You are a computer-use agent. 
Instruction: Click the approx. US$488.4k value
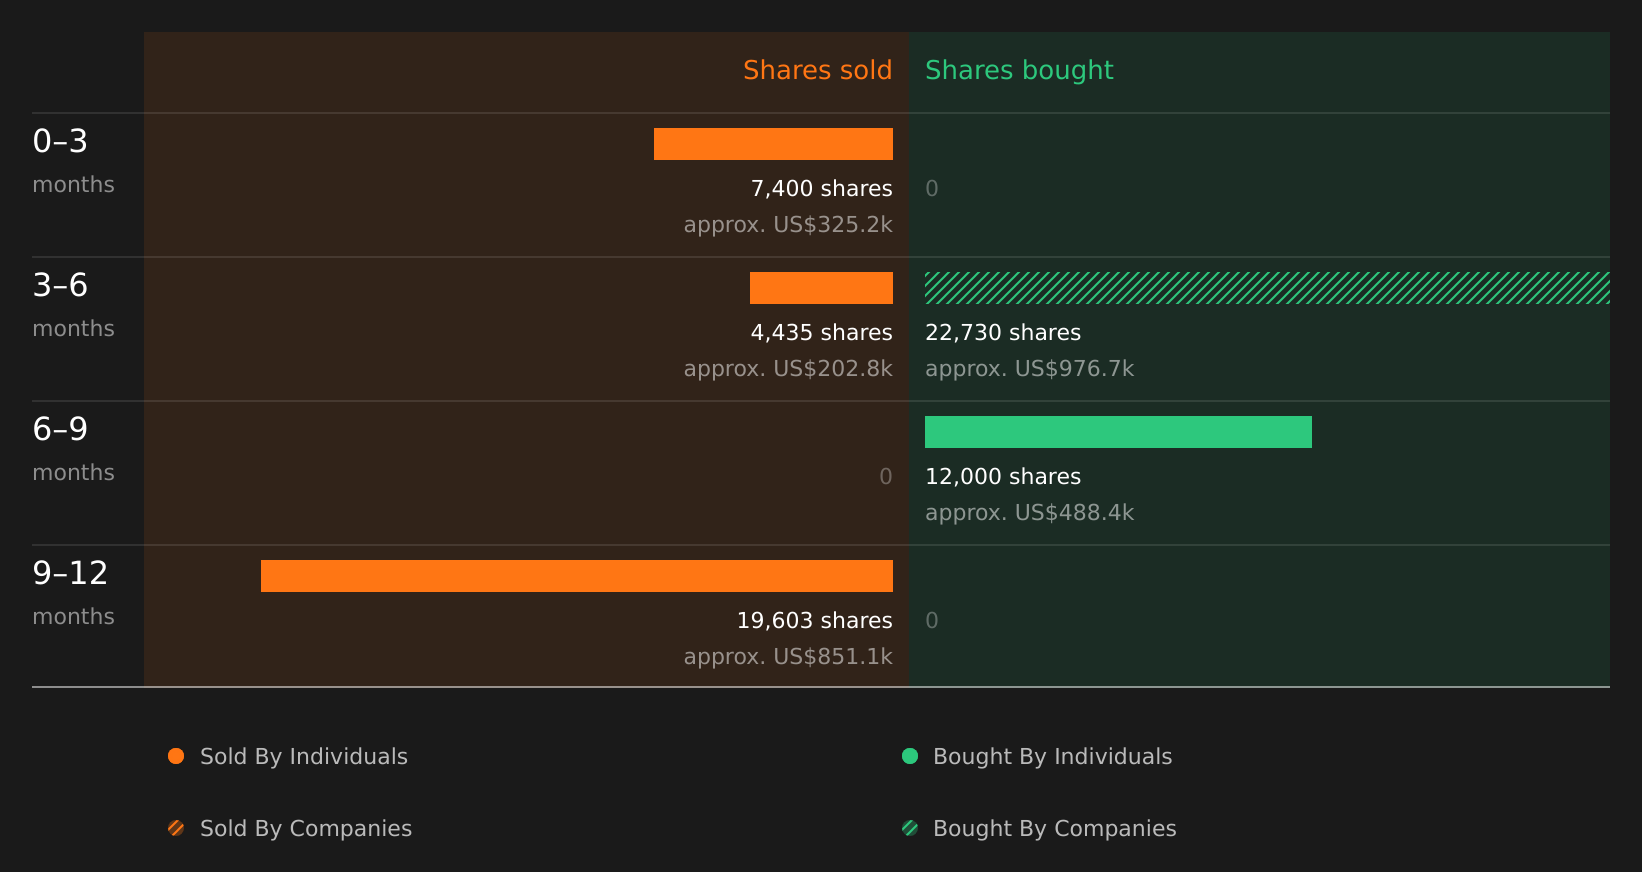click(1029, 513)
